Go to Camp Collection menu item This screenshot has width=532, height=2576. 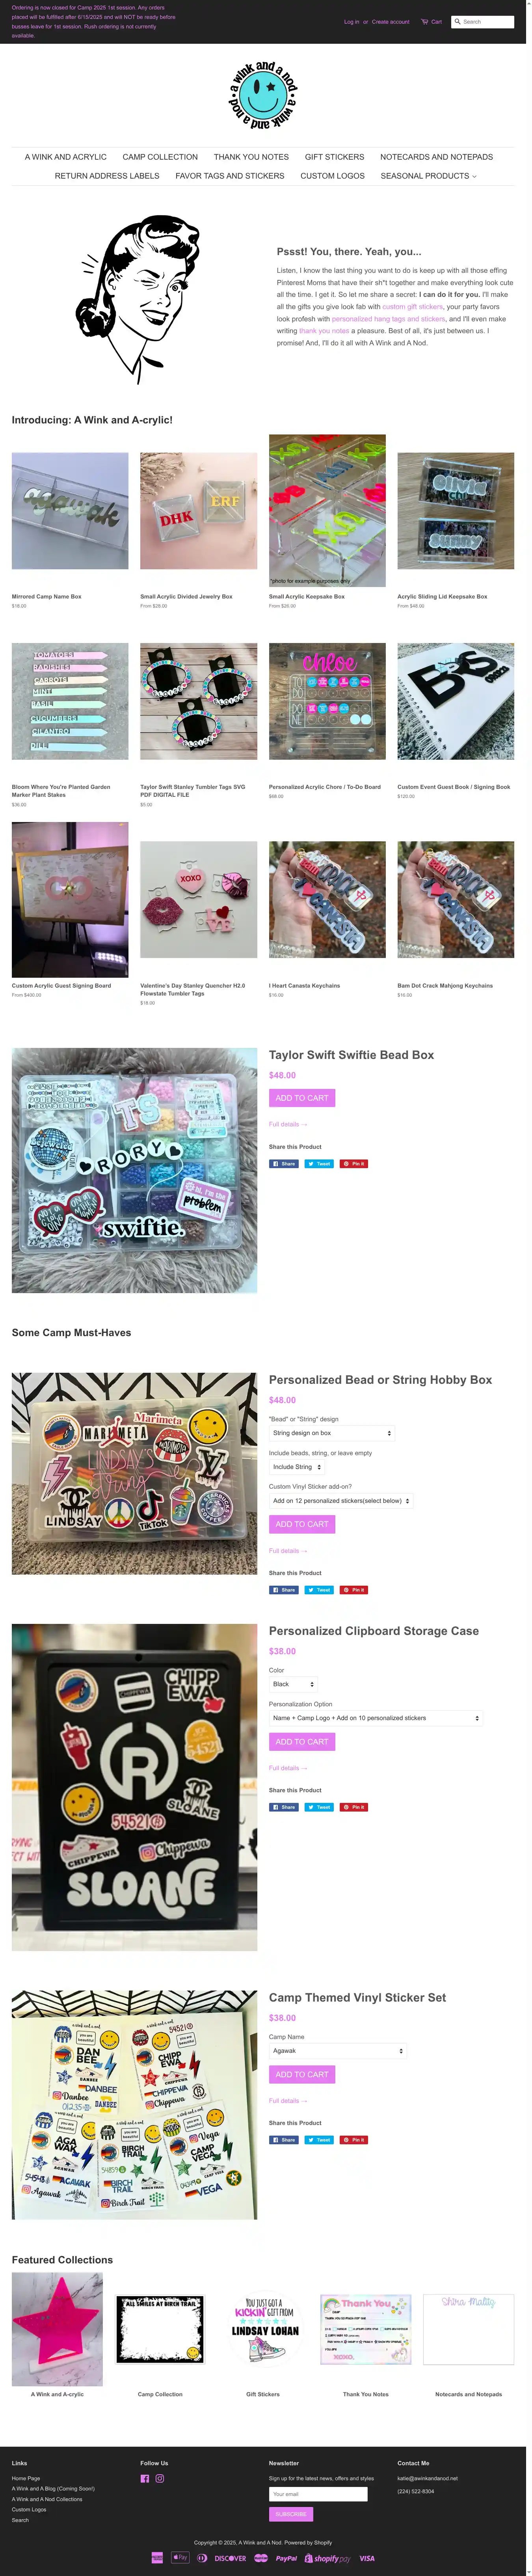coord(160,157)
